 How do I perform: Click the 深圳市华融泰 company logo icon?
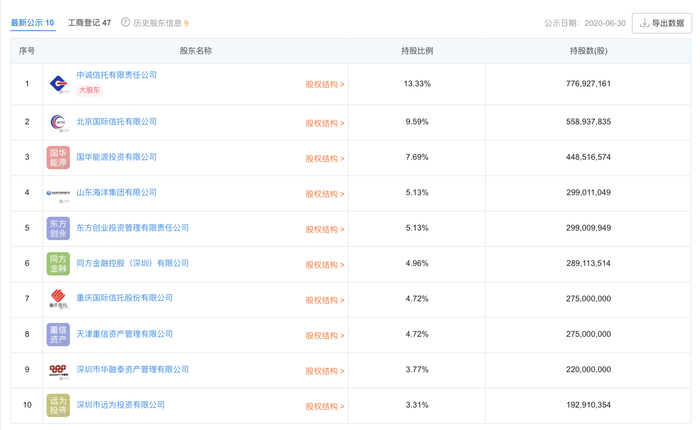[58, 370]
